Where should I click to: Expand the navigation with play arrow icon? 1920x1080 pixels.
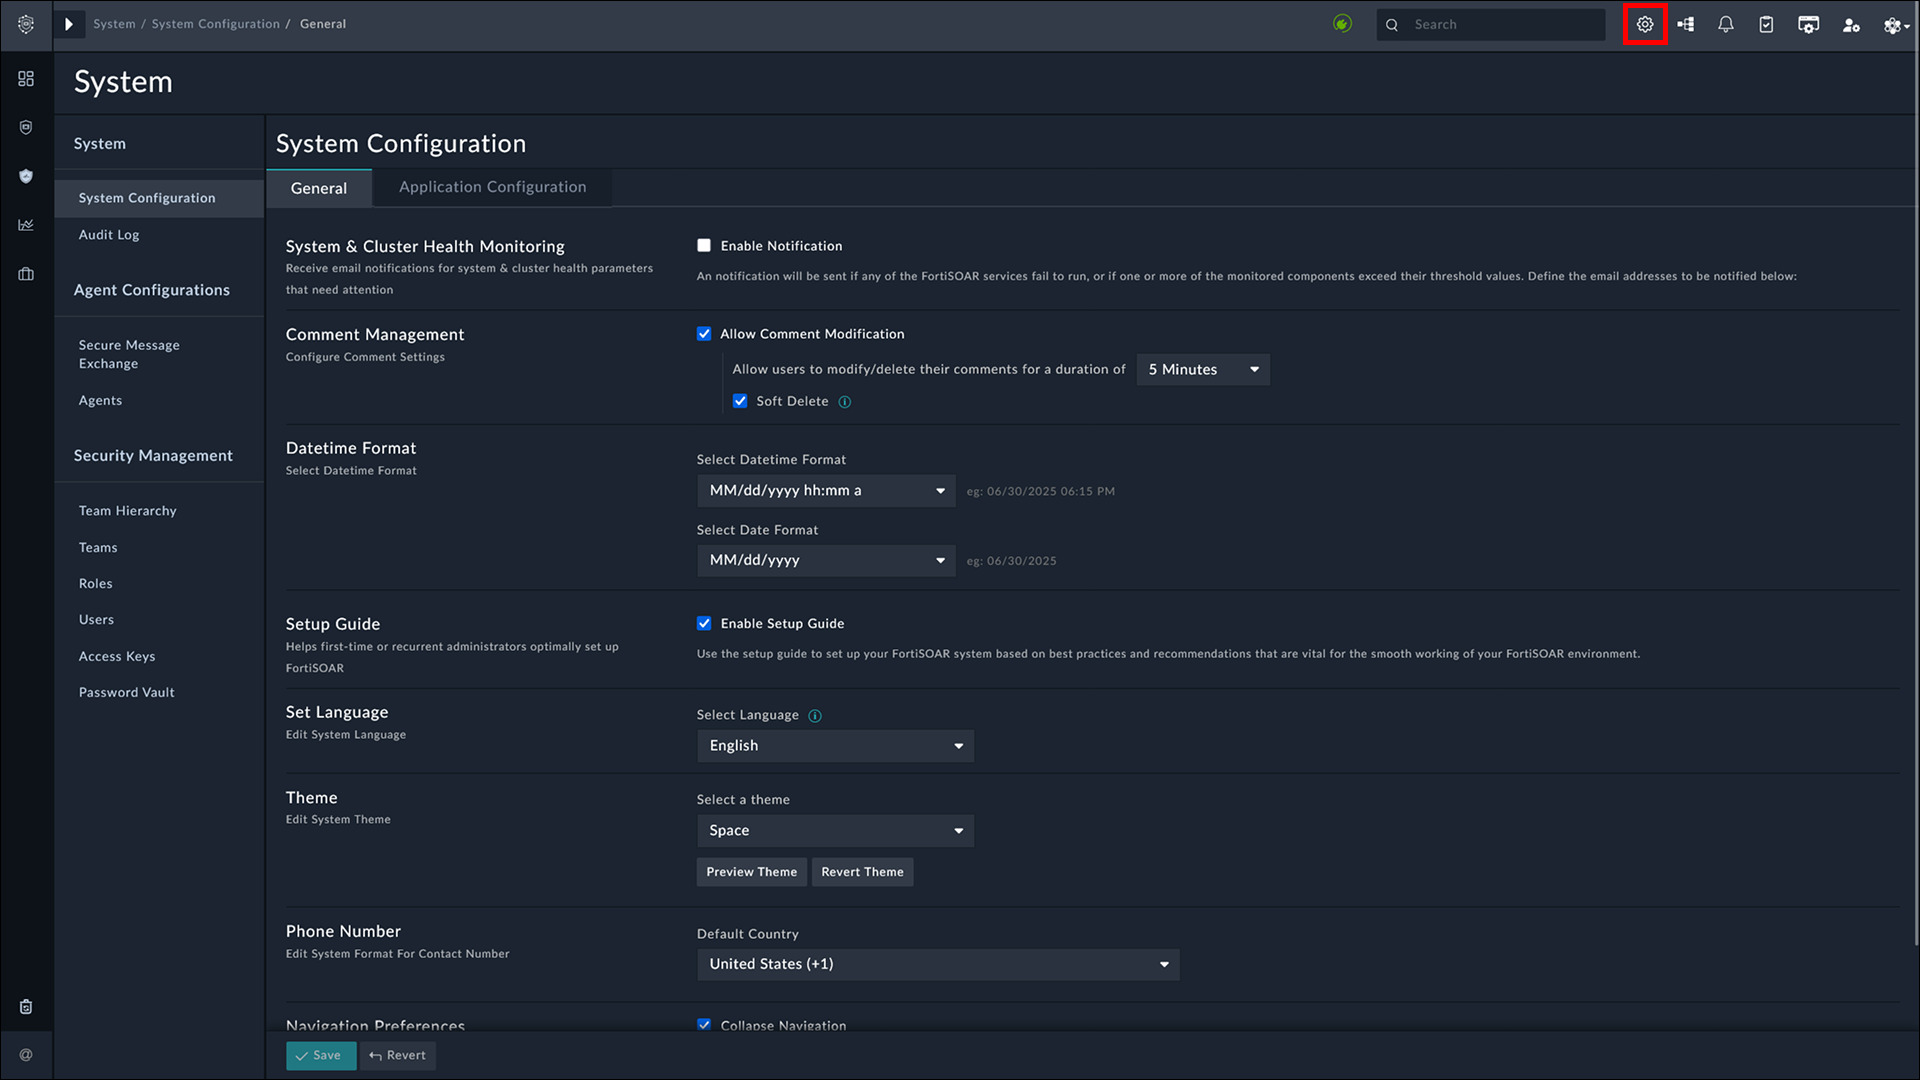(x=68, y=24)
